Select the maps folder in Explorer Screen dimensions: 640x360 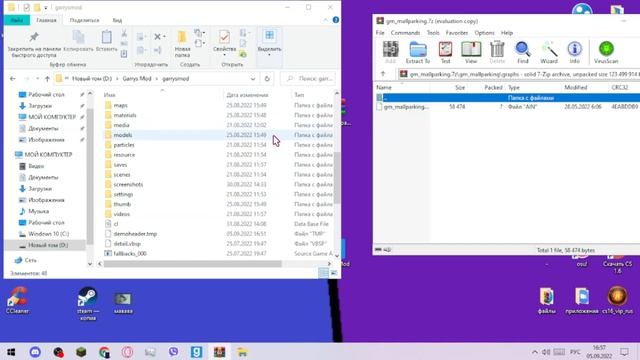[120, 105]
